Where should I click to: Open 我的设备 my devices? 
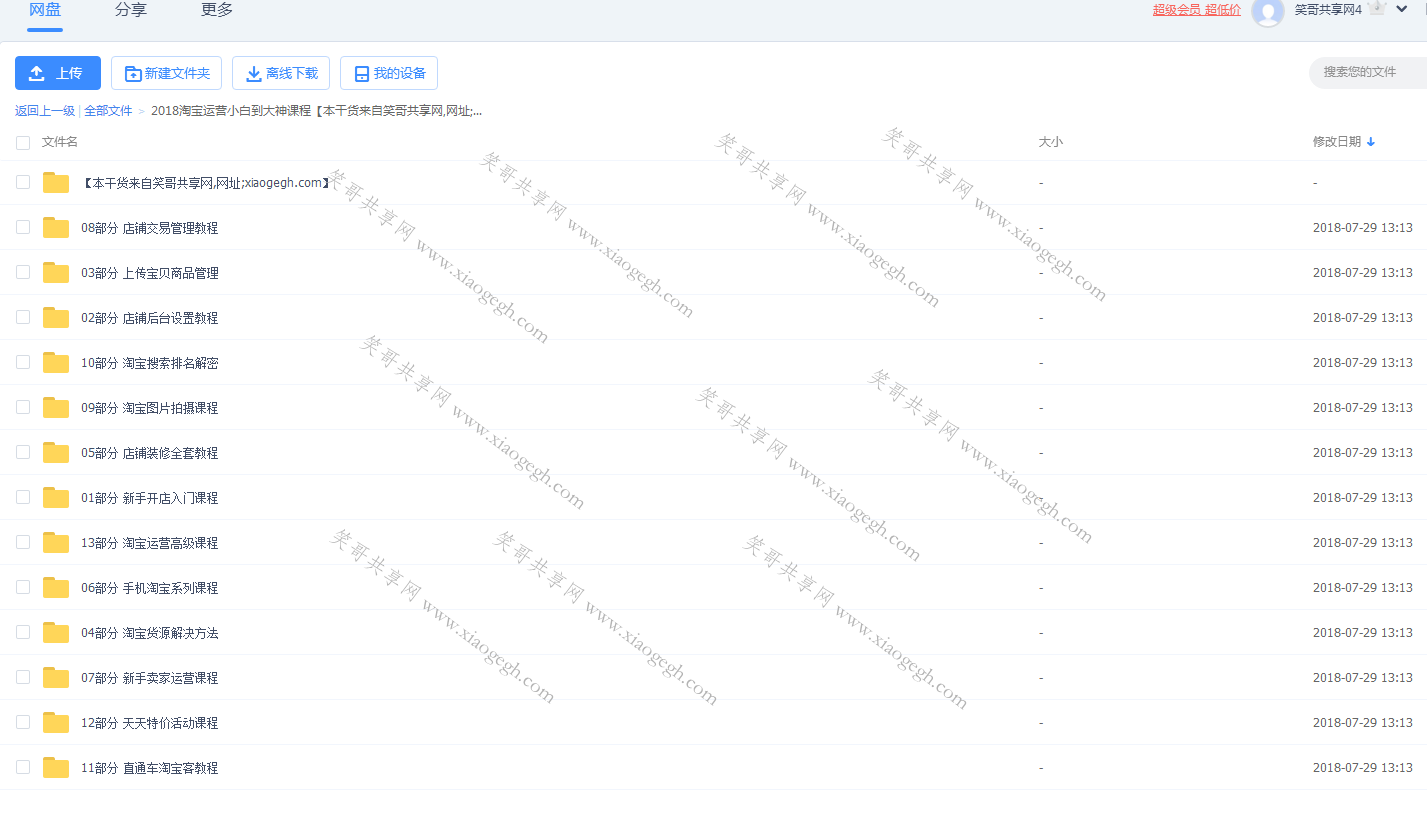coord(389,73)
